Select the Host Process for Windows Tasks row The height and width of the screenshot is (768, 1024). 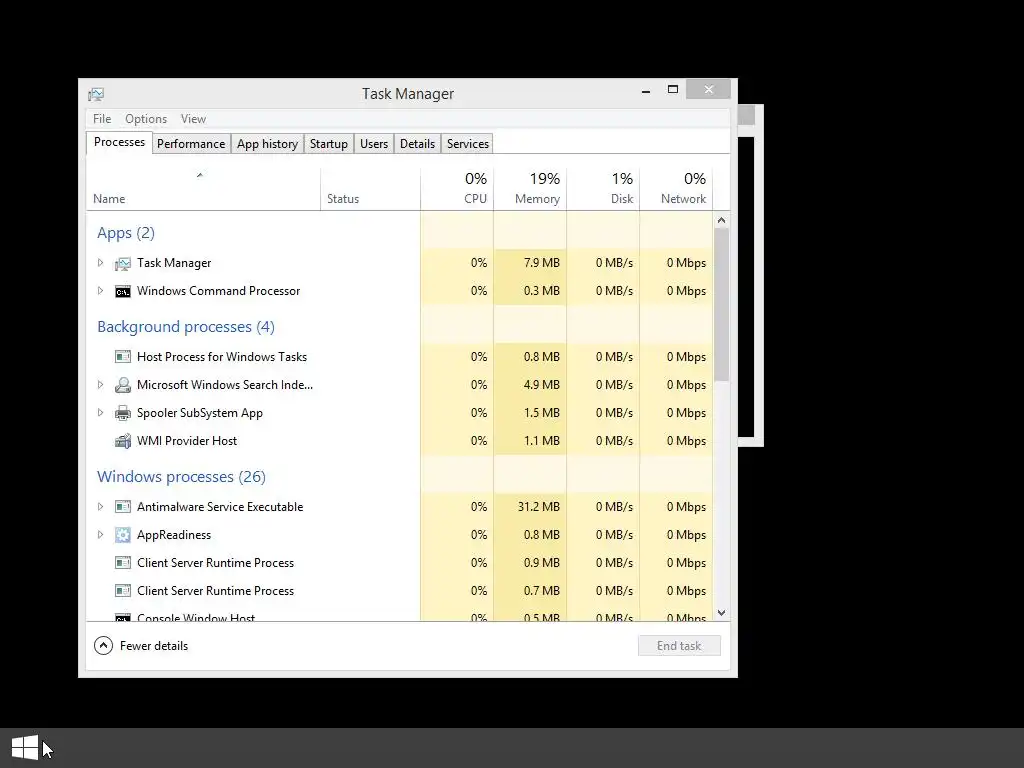(x=400, y=357)
